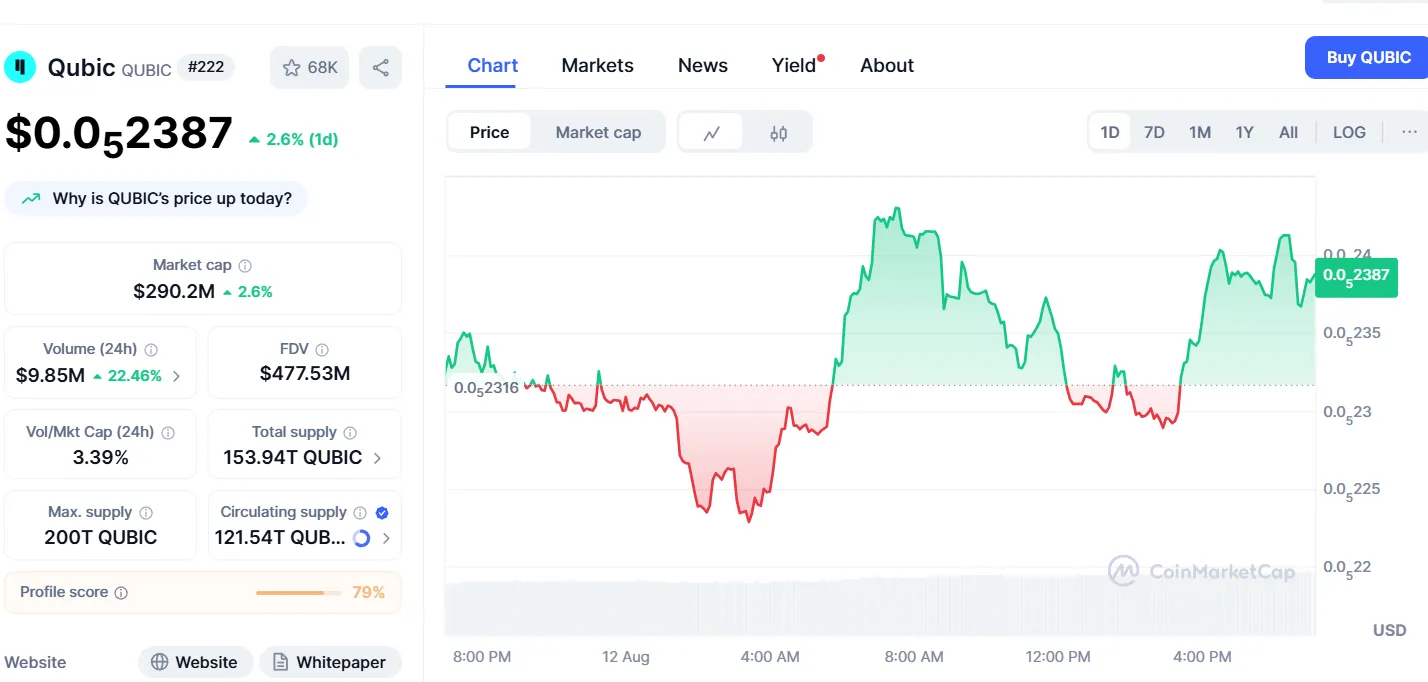
Task: Click the Buy QUBIC button
Action: click(x=1368, y=58)
